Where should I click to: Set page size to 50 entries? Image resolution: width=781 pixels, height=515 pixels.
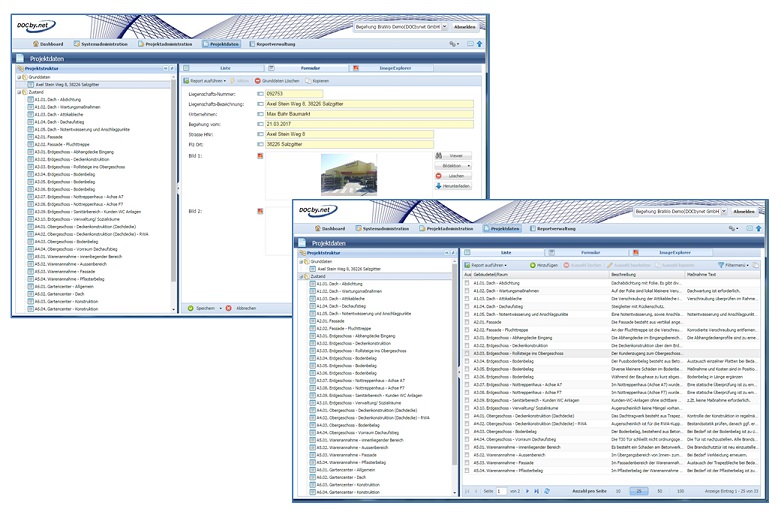[x=659, y=491]
